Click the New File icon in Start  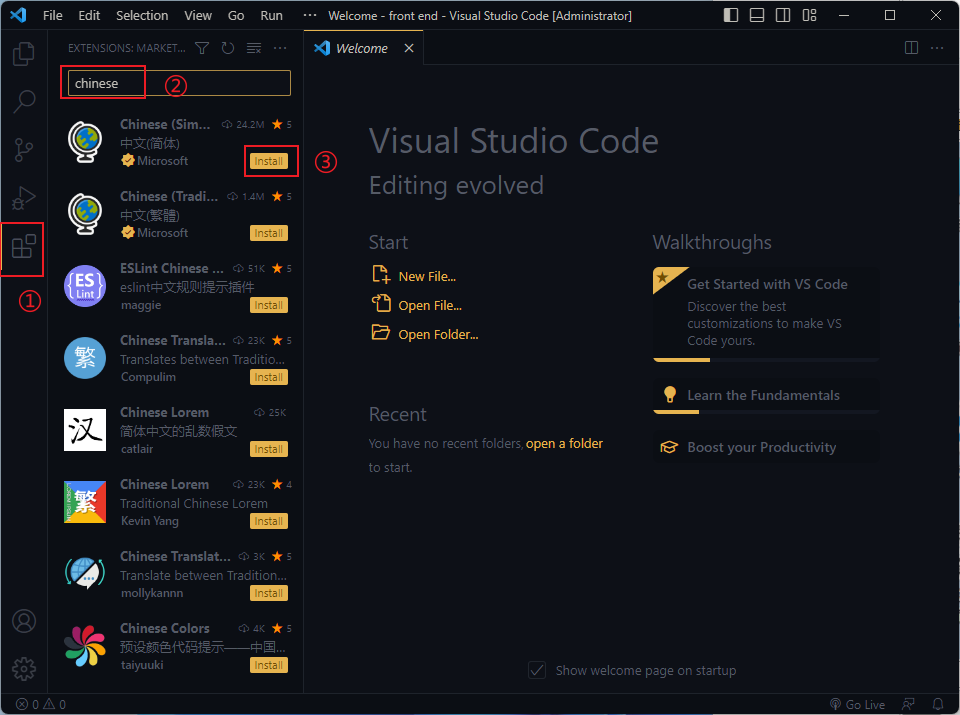[x=381, y=274]
